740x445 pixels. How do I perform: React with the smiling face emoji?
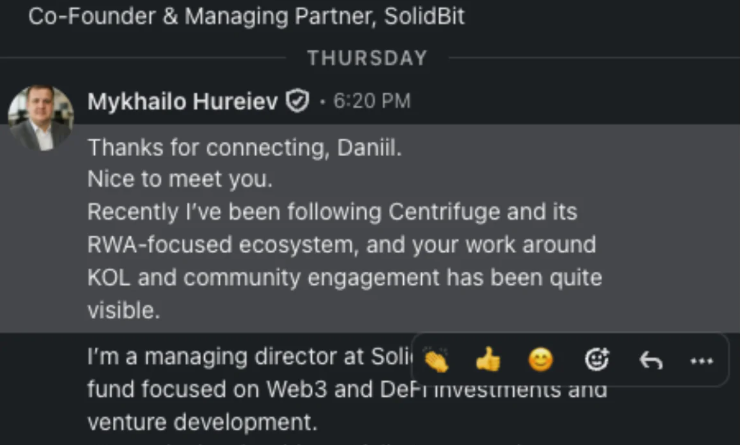541,360
